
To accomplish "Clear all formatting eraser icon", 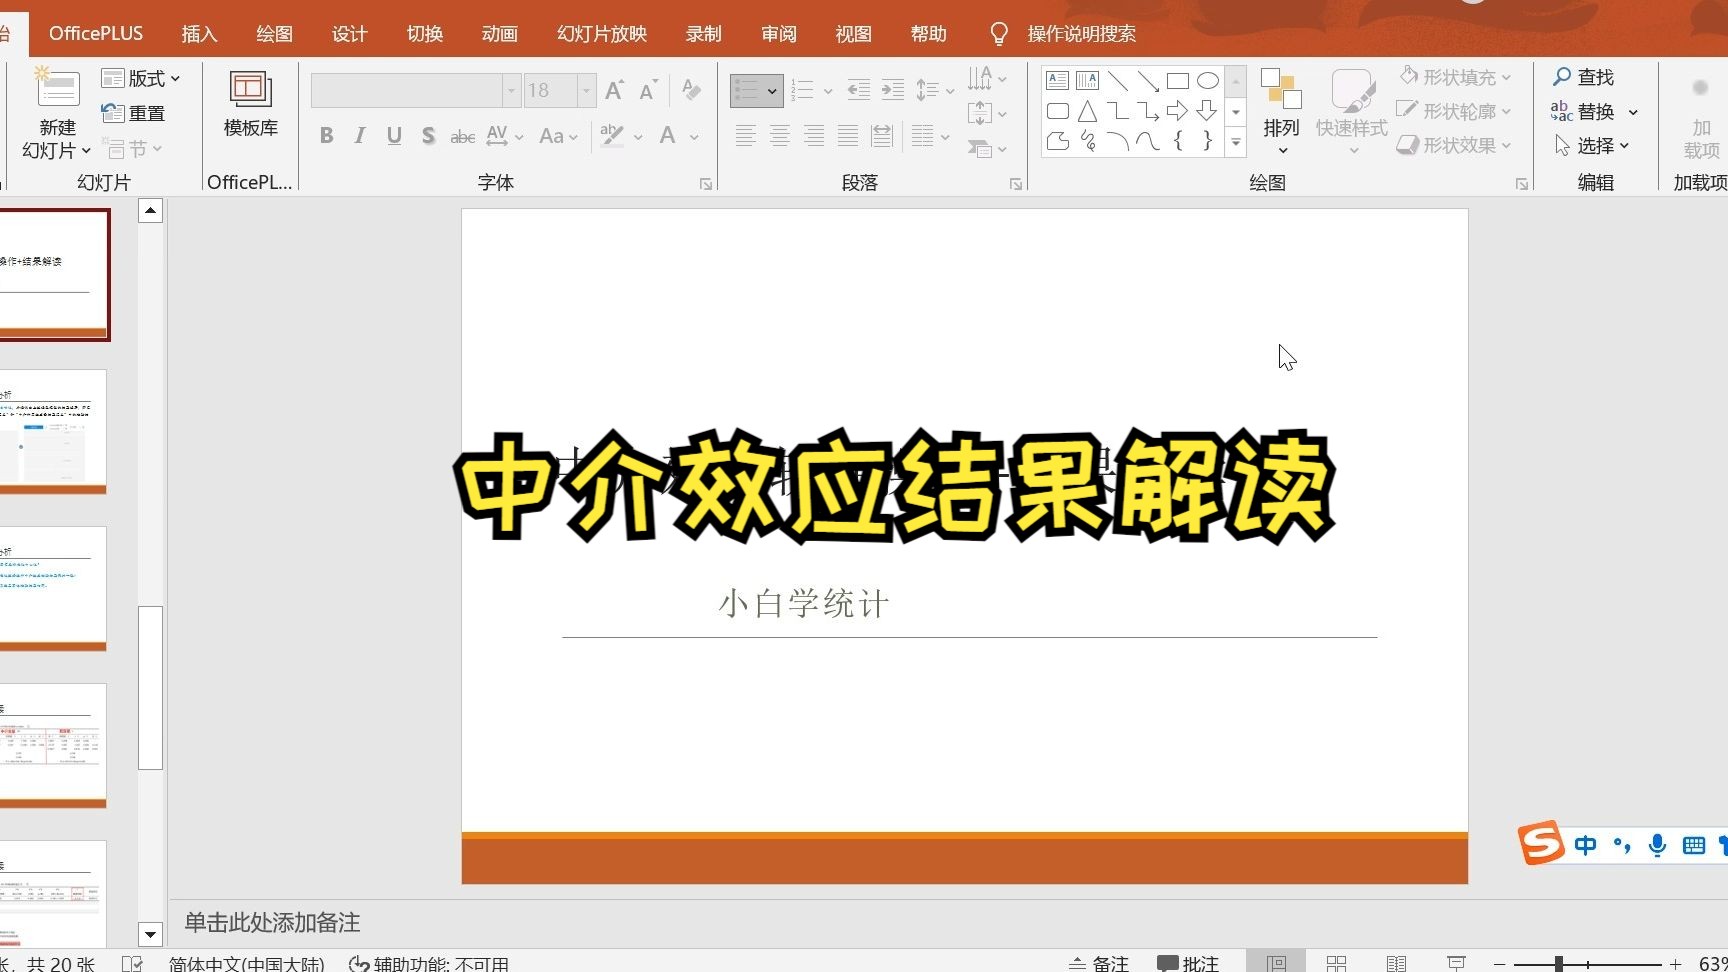I will coord(691,90).
